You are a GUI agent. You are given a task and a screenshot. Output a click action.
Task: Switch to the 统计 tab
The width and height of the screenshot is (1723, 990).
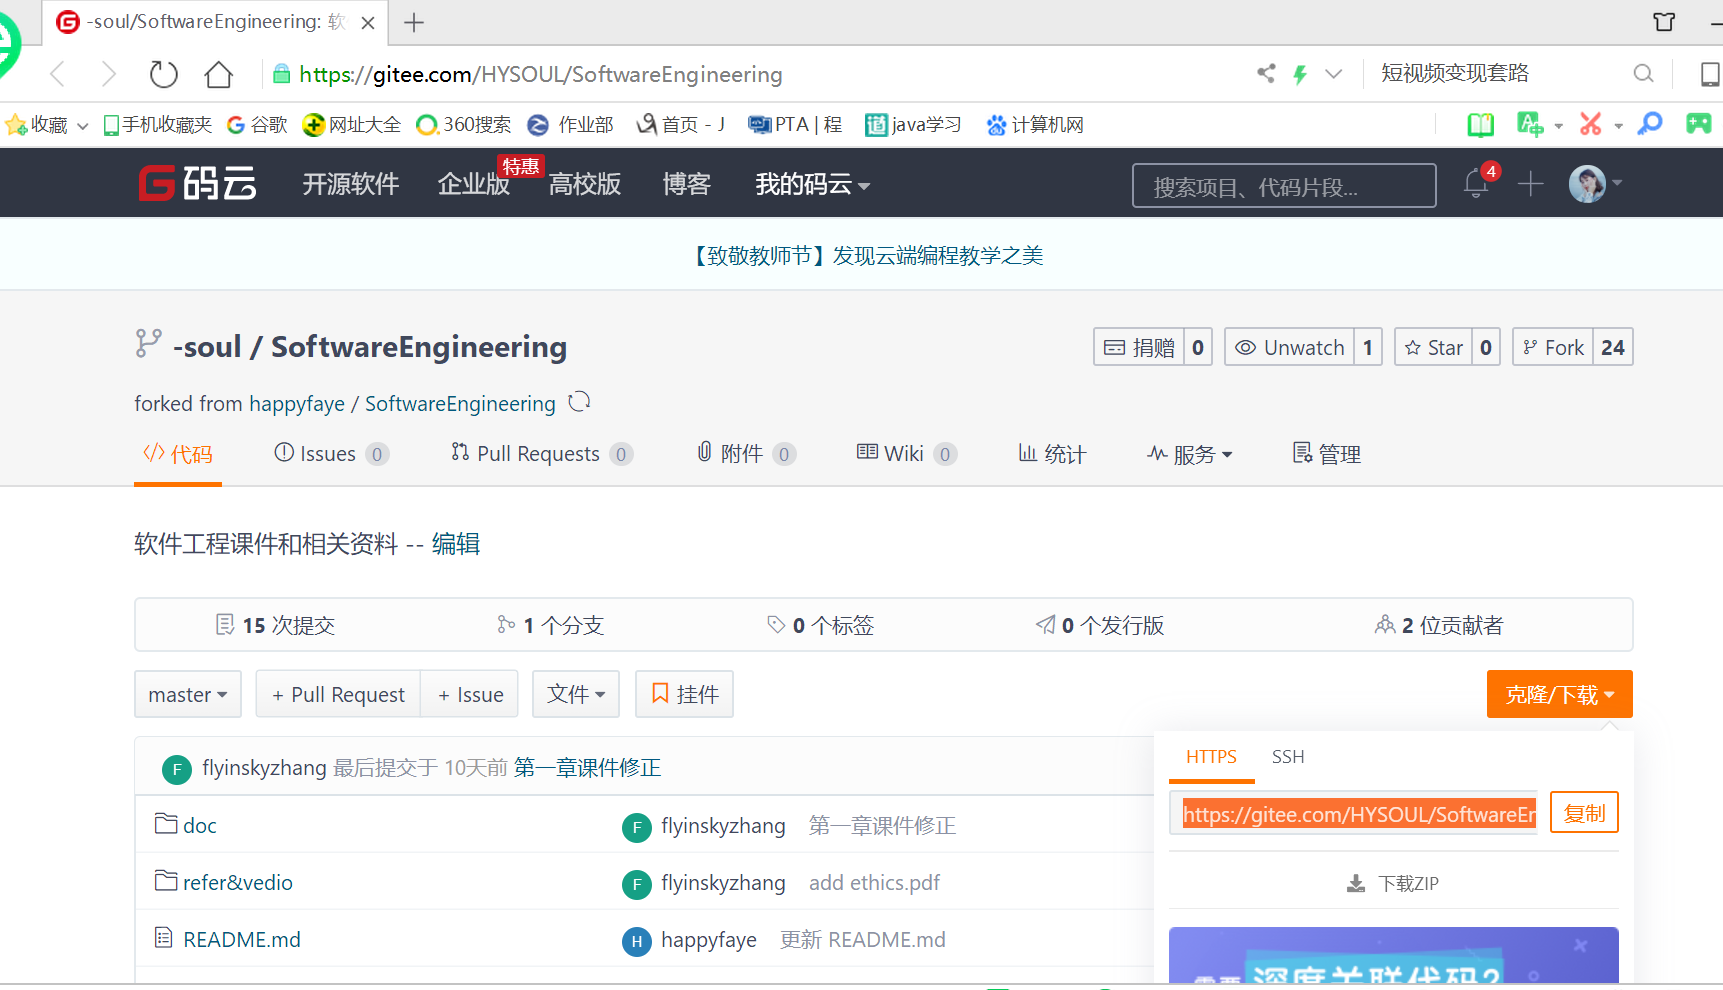point(1052,454)
